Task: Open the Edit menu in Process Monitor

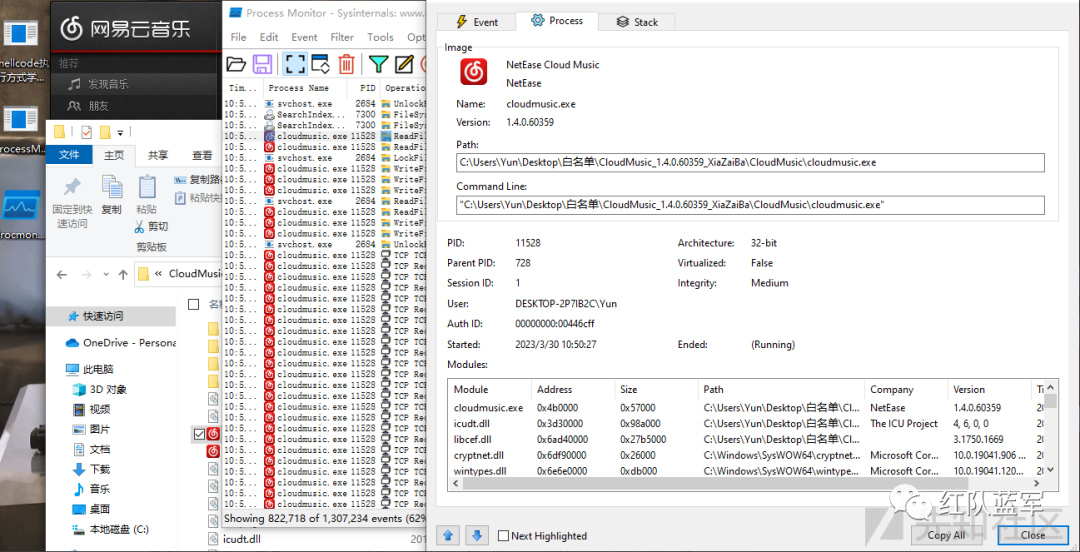Action: [x=269, y=37]
